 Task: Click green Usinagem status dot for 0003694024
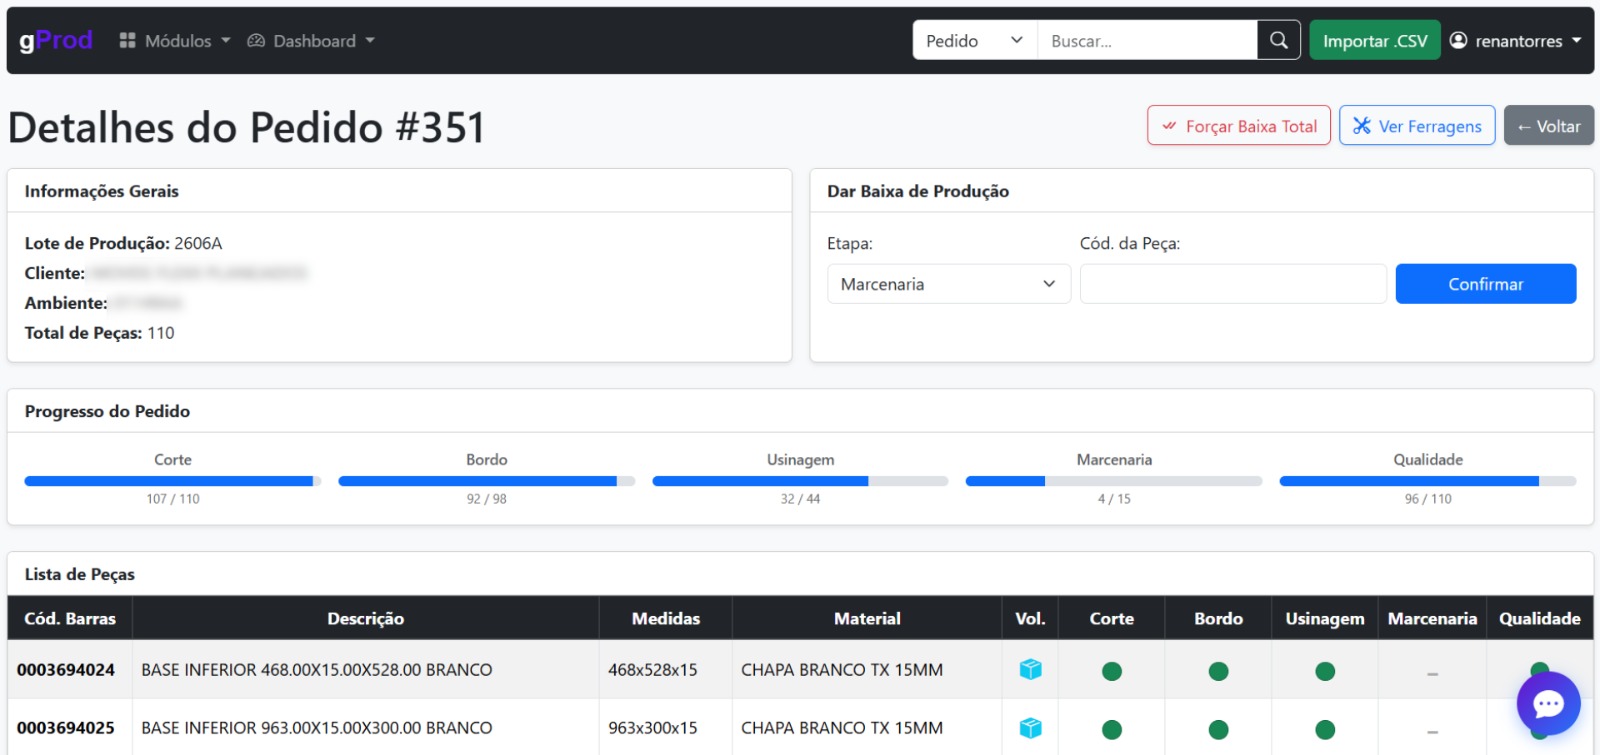point(1325,671)
